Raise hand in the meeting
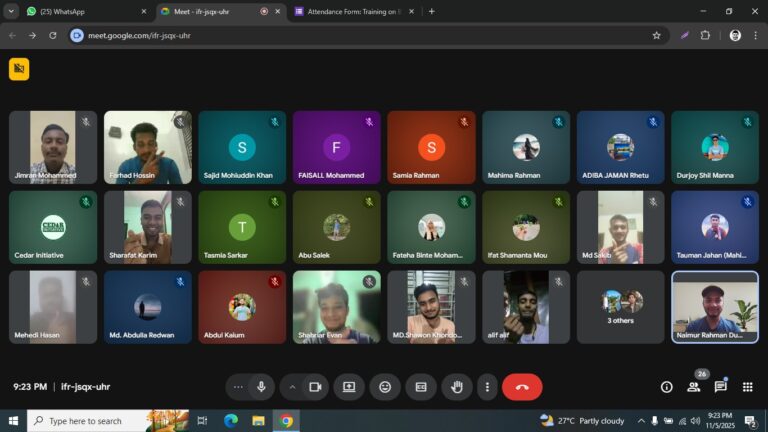Screen dimensions: 768x432 tap(457, 387)
